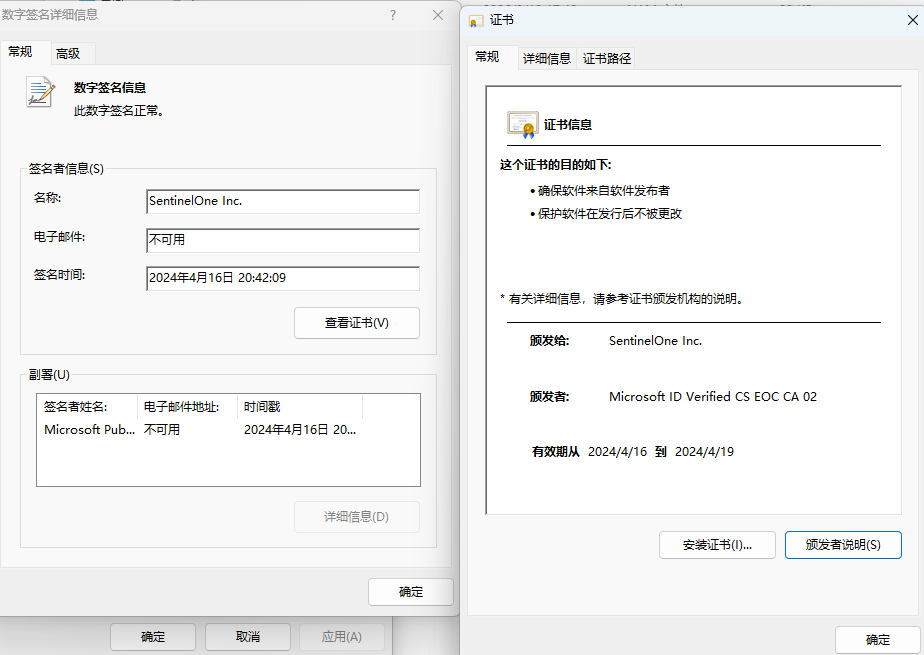Click 确定 in the background properties window
This screenshot has height=655, width=924.
(153, 637)
